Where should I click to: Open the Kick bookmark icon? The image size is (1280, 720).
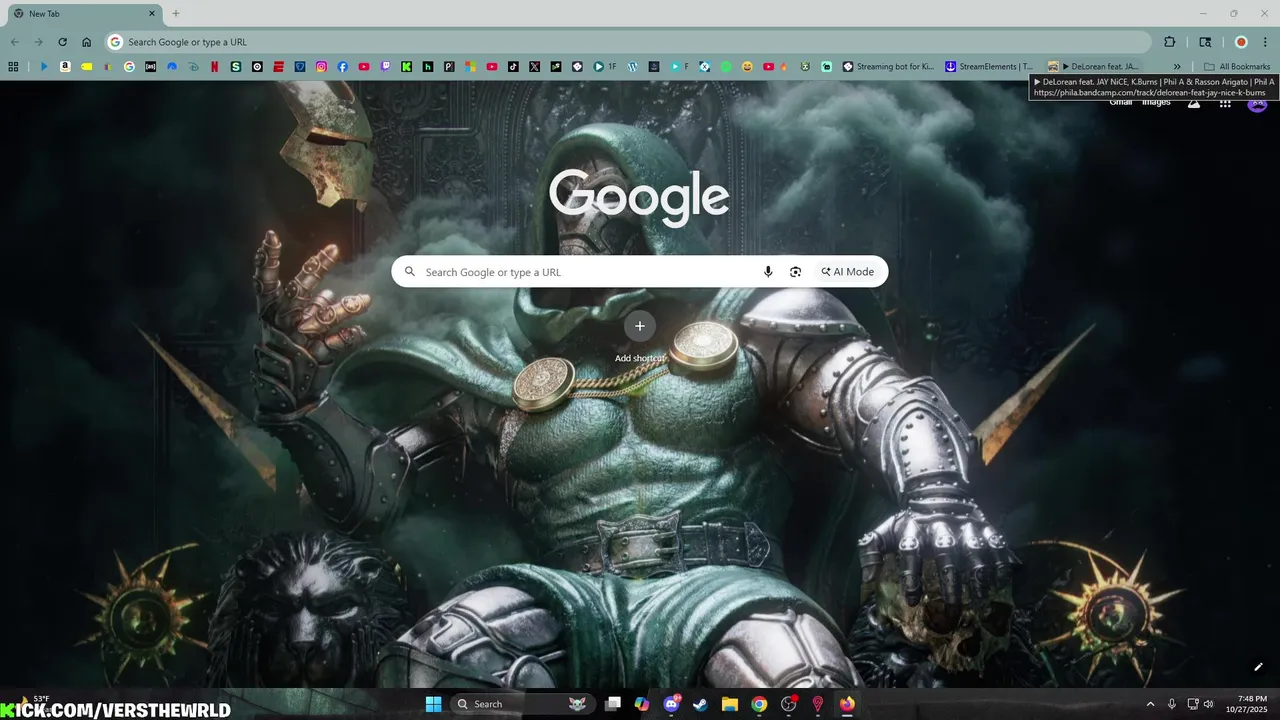407,67
